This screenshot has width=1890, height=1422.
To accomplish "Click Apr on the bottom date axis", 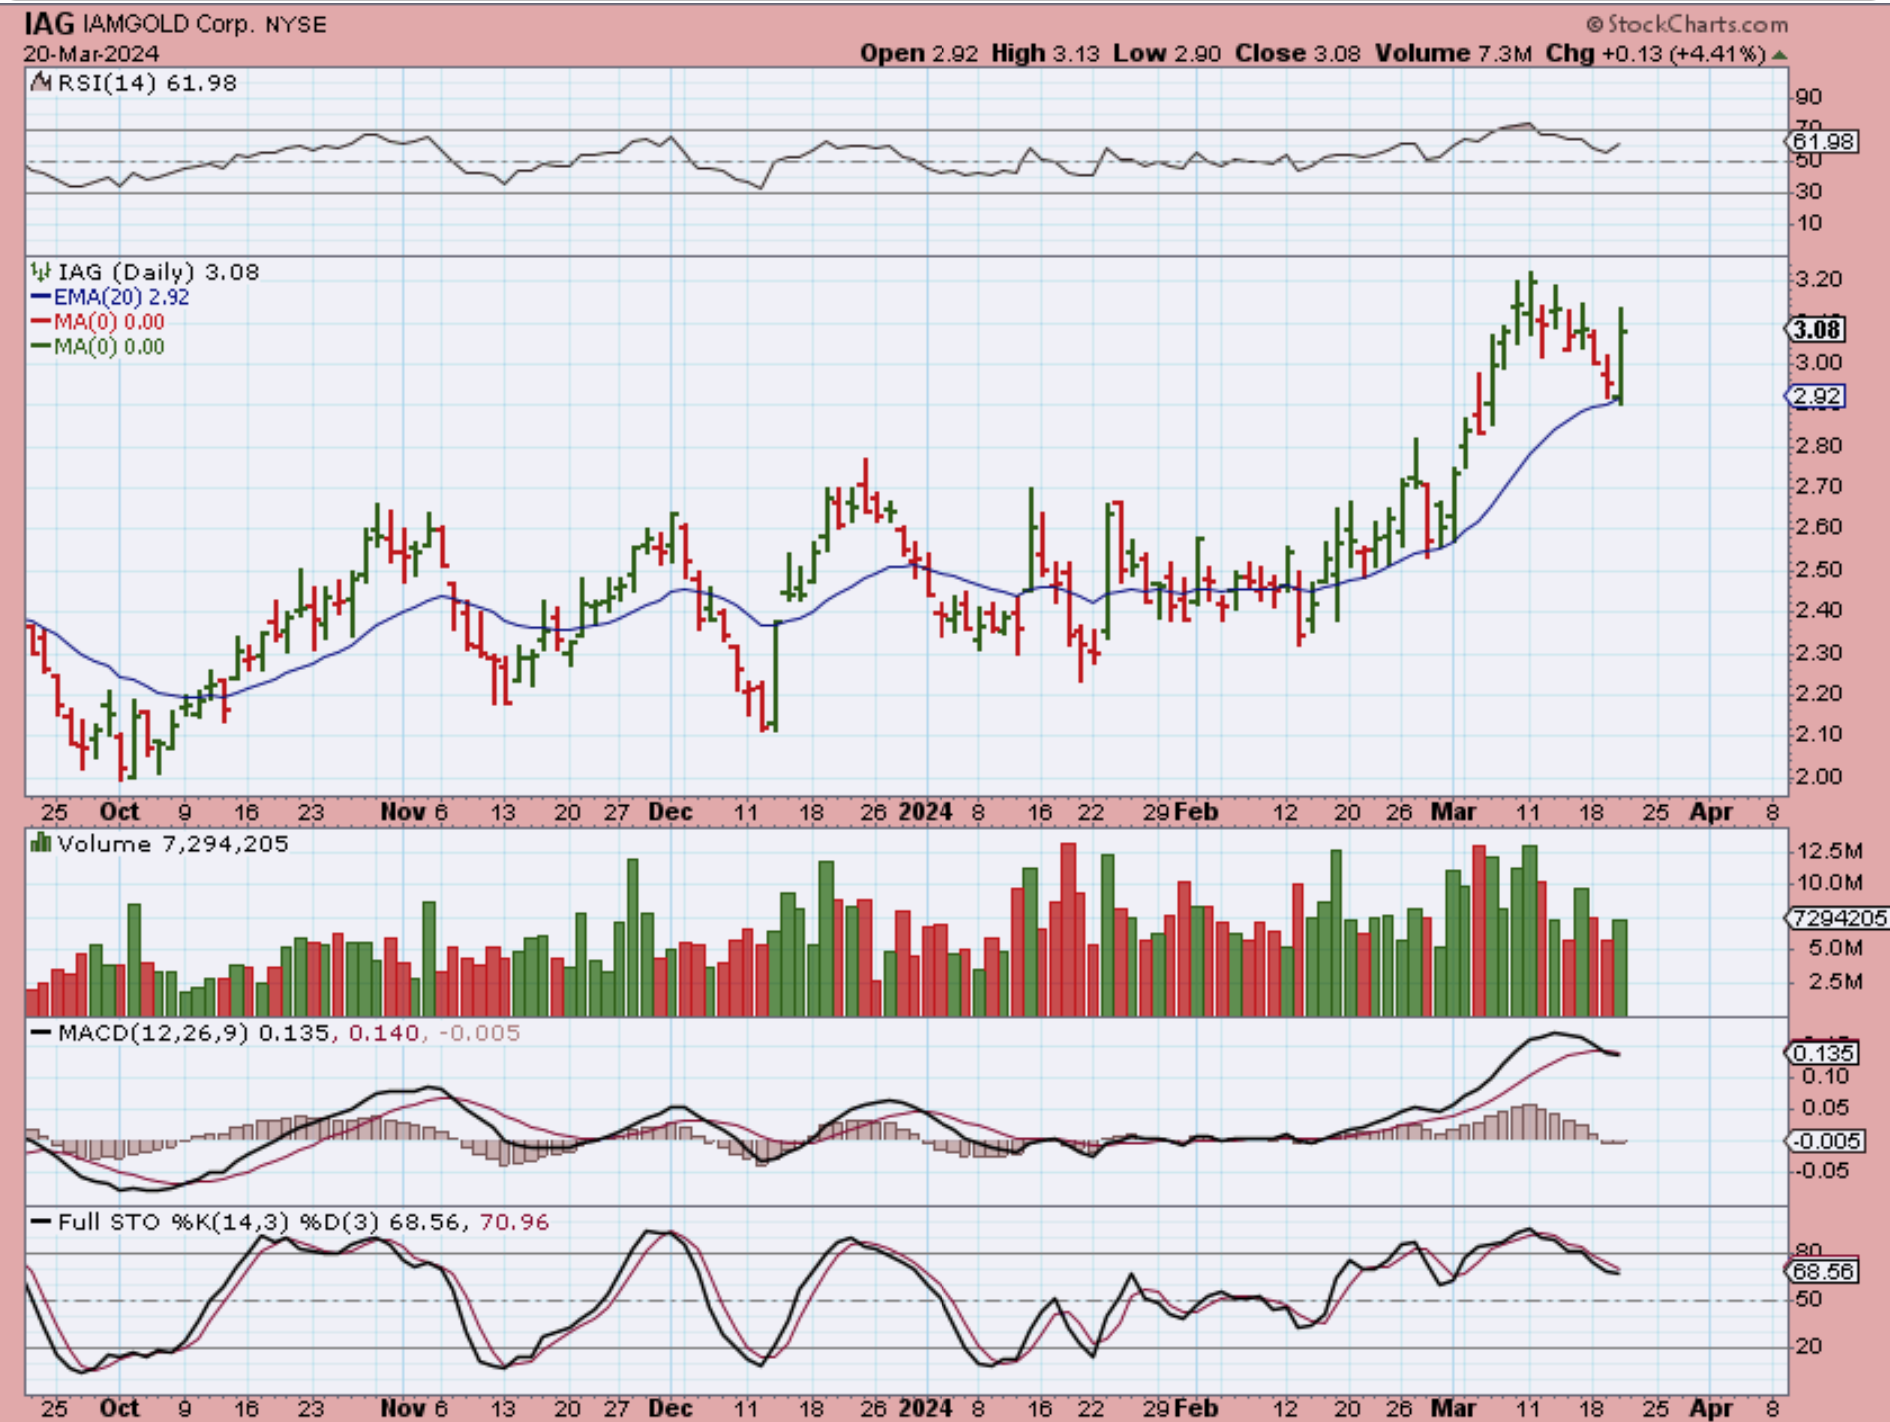I will tap(1711, 1408).
